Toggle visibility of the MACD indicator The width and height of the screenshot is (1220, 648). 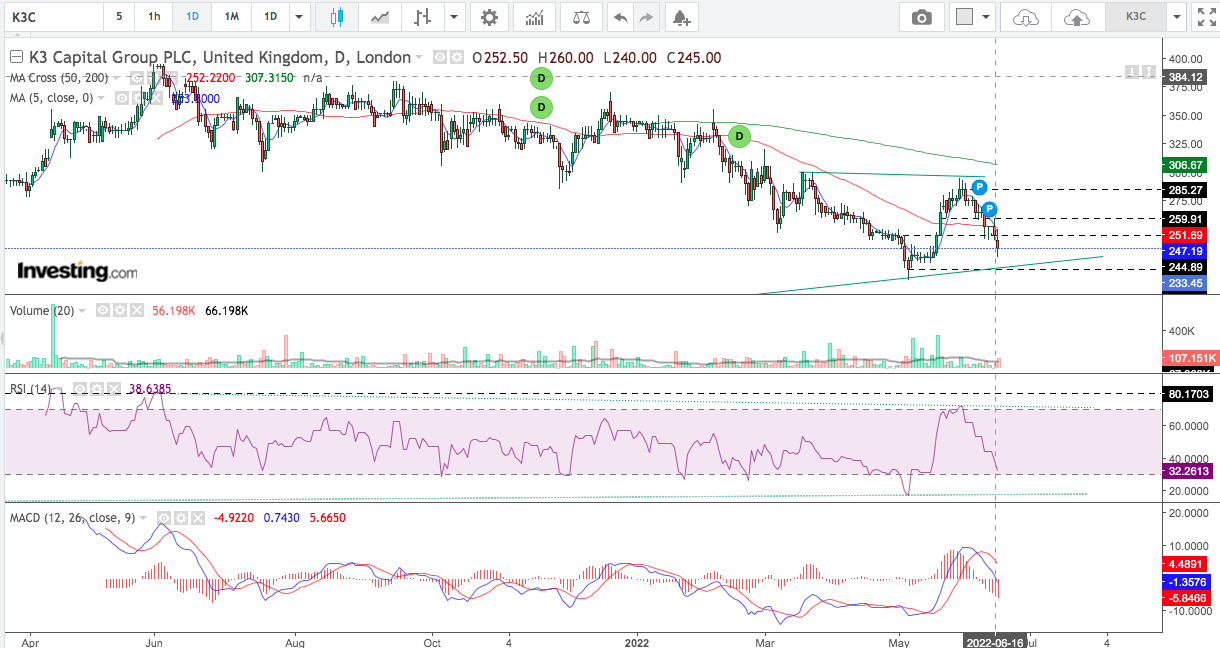pyautogui.click(x=162, y=517)
